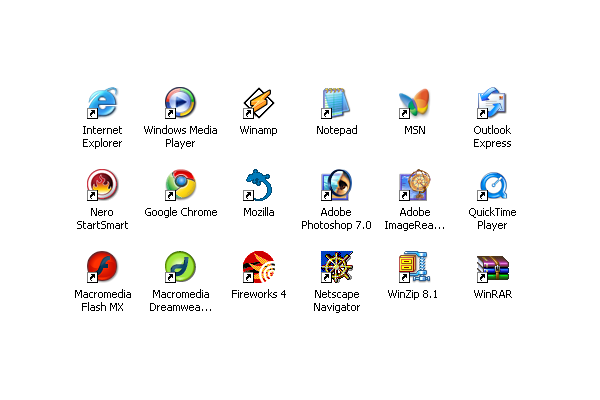600x400 pixels.
Task: Select the "MSN" label text
Action: 415,131
